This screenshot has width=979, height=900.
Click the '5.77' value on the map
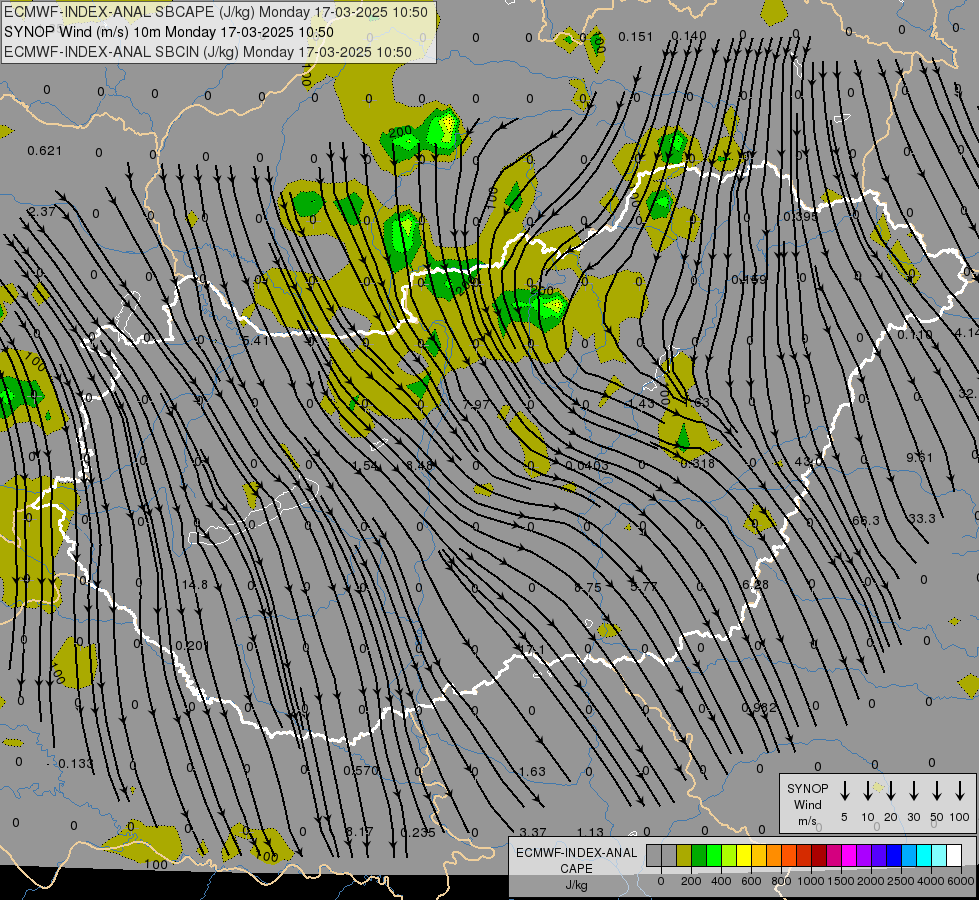(x=644, y=586)
